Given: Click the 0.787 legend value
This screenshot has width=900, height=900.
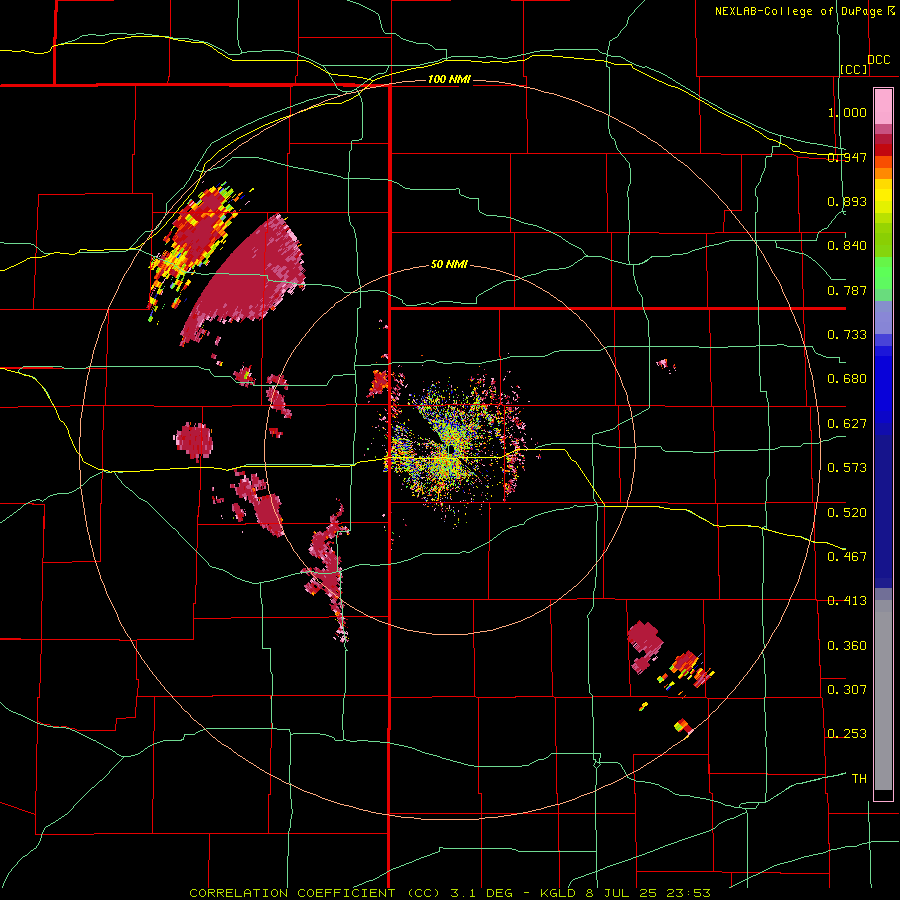Looking at the screenshot, I should point(847,290).
